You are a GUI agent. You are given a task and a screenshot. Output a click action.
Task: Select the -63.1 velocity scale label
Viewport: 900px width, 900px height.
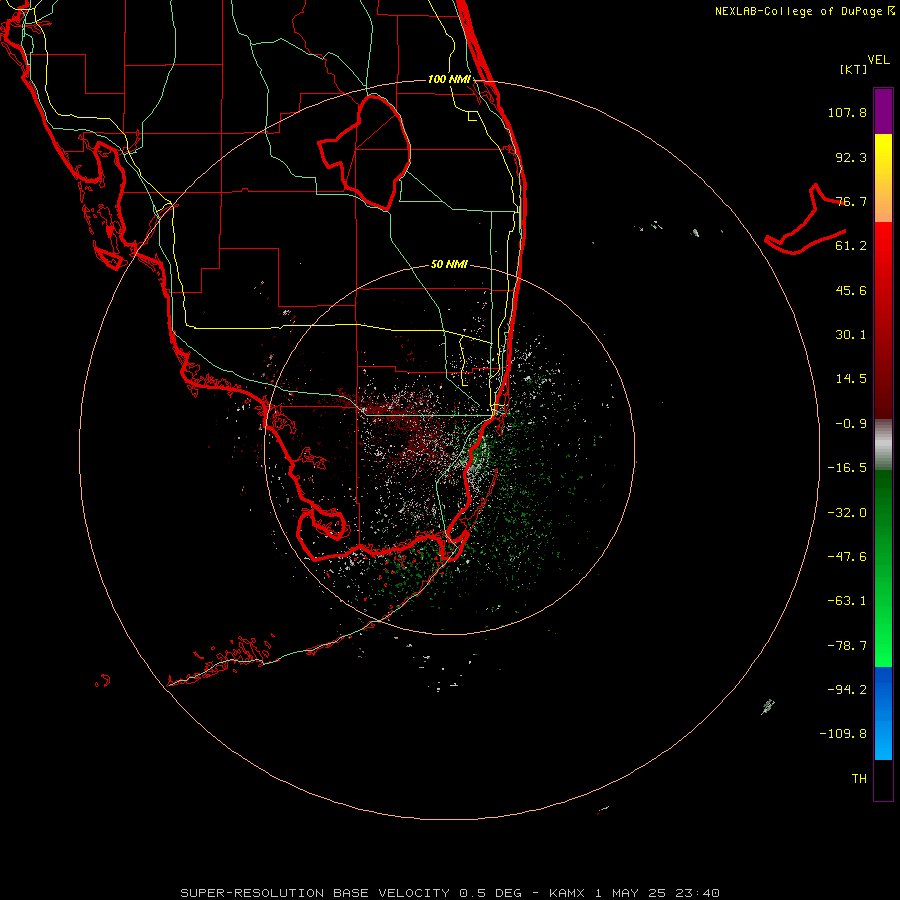[847, 601]
